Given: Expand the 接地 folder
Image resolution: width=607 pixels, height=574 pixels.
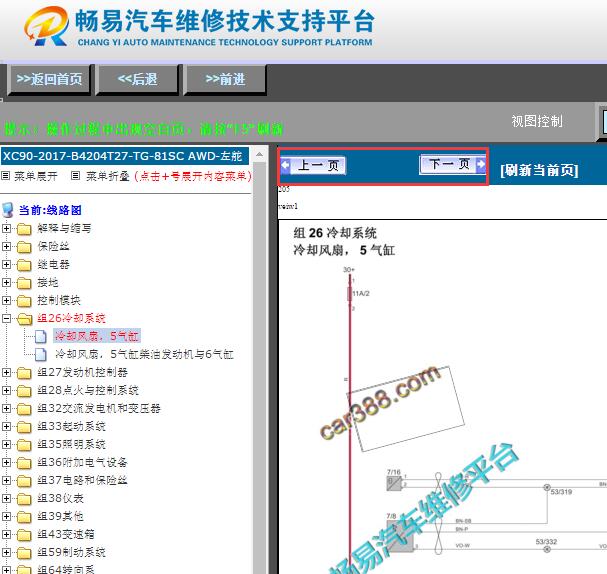Looking at the screenshot, I should tap(6, 282).
